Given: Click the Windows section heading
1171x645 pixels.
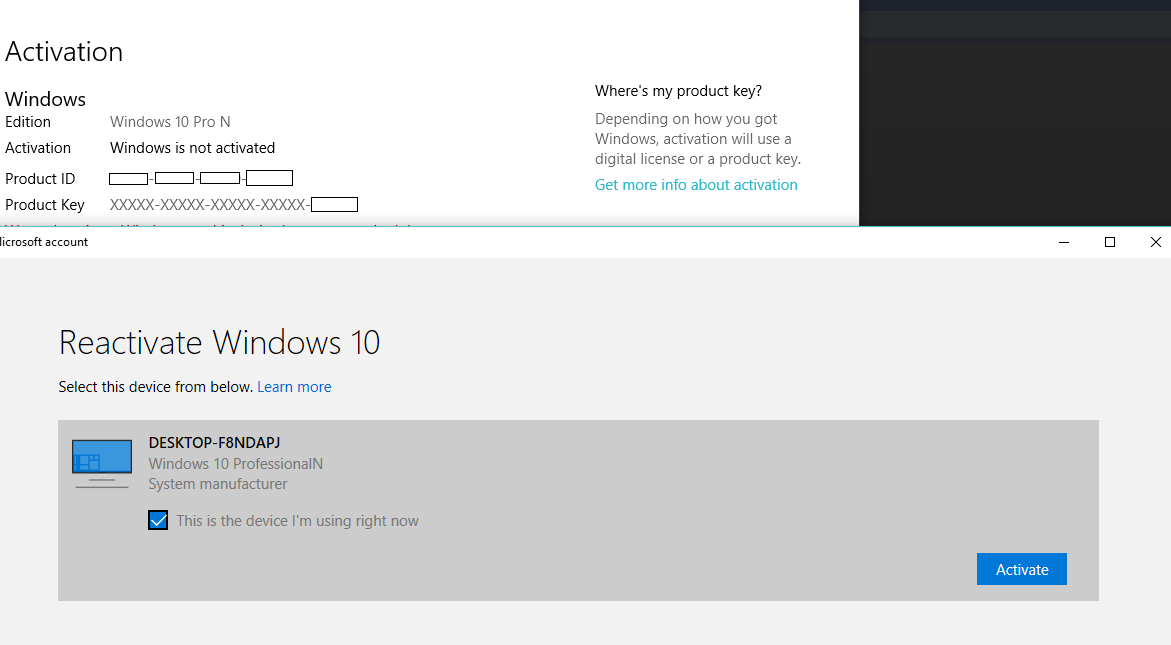Looking at the screenshot, I should (46, 99).
